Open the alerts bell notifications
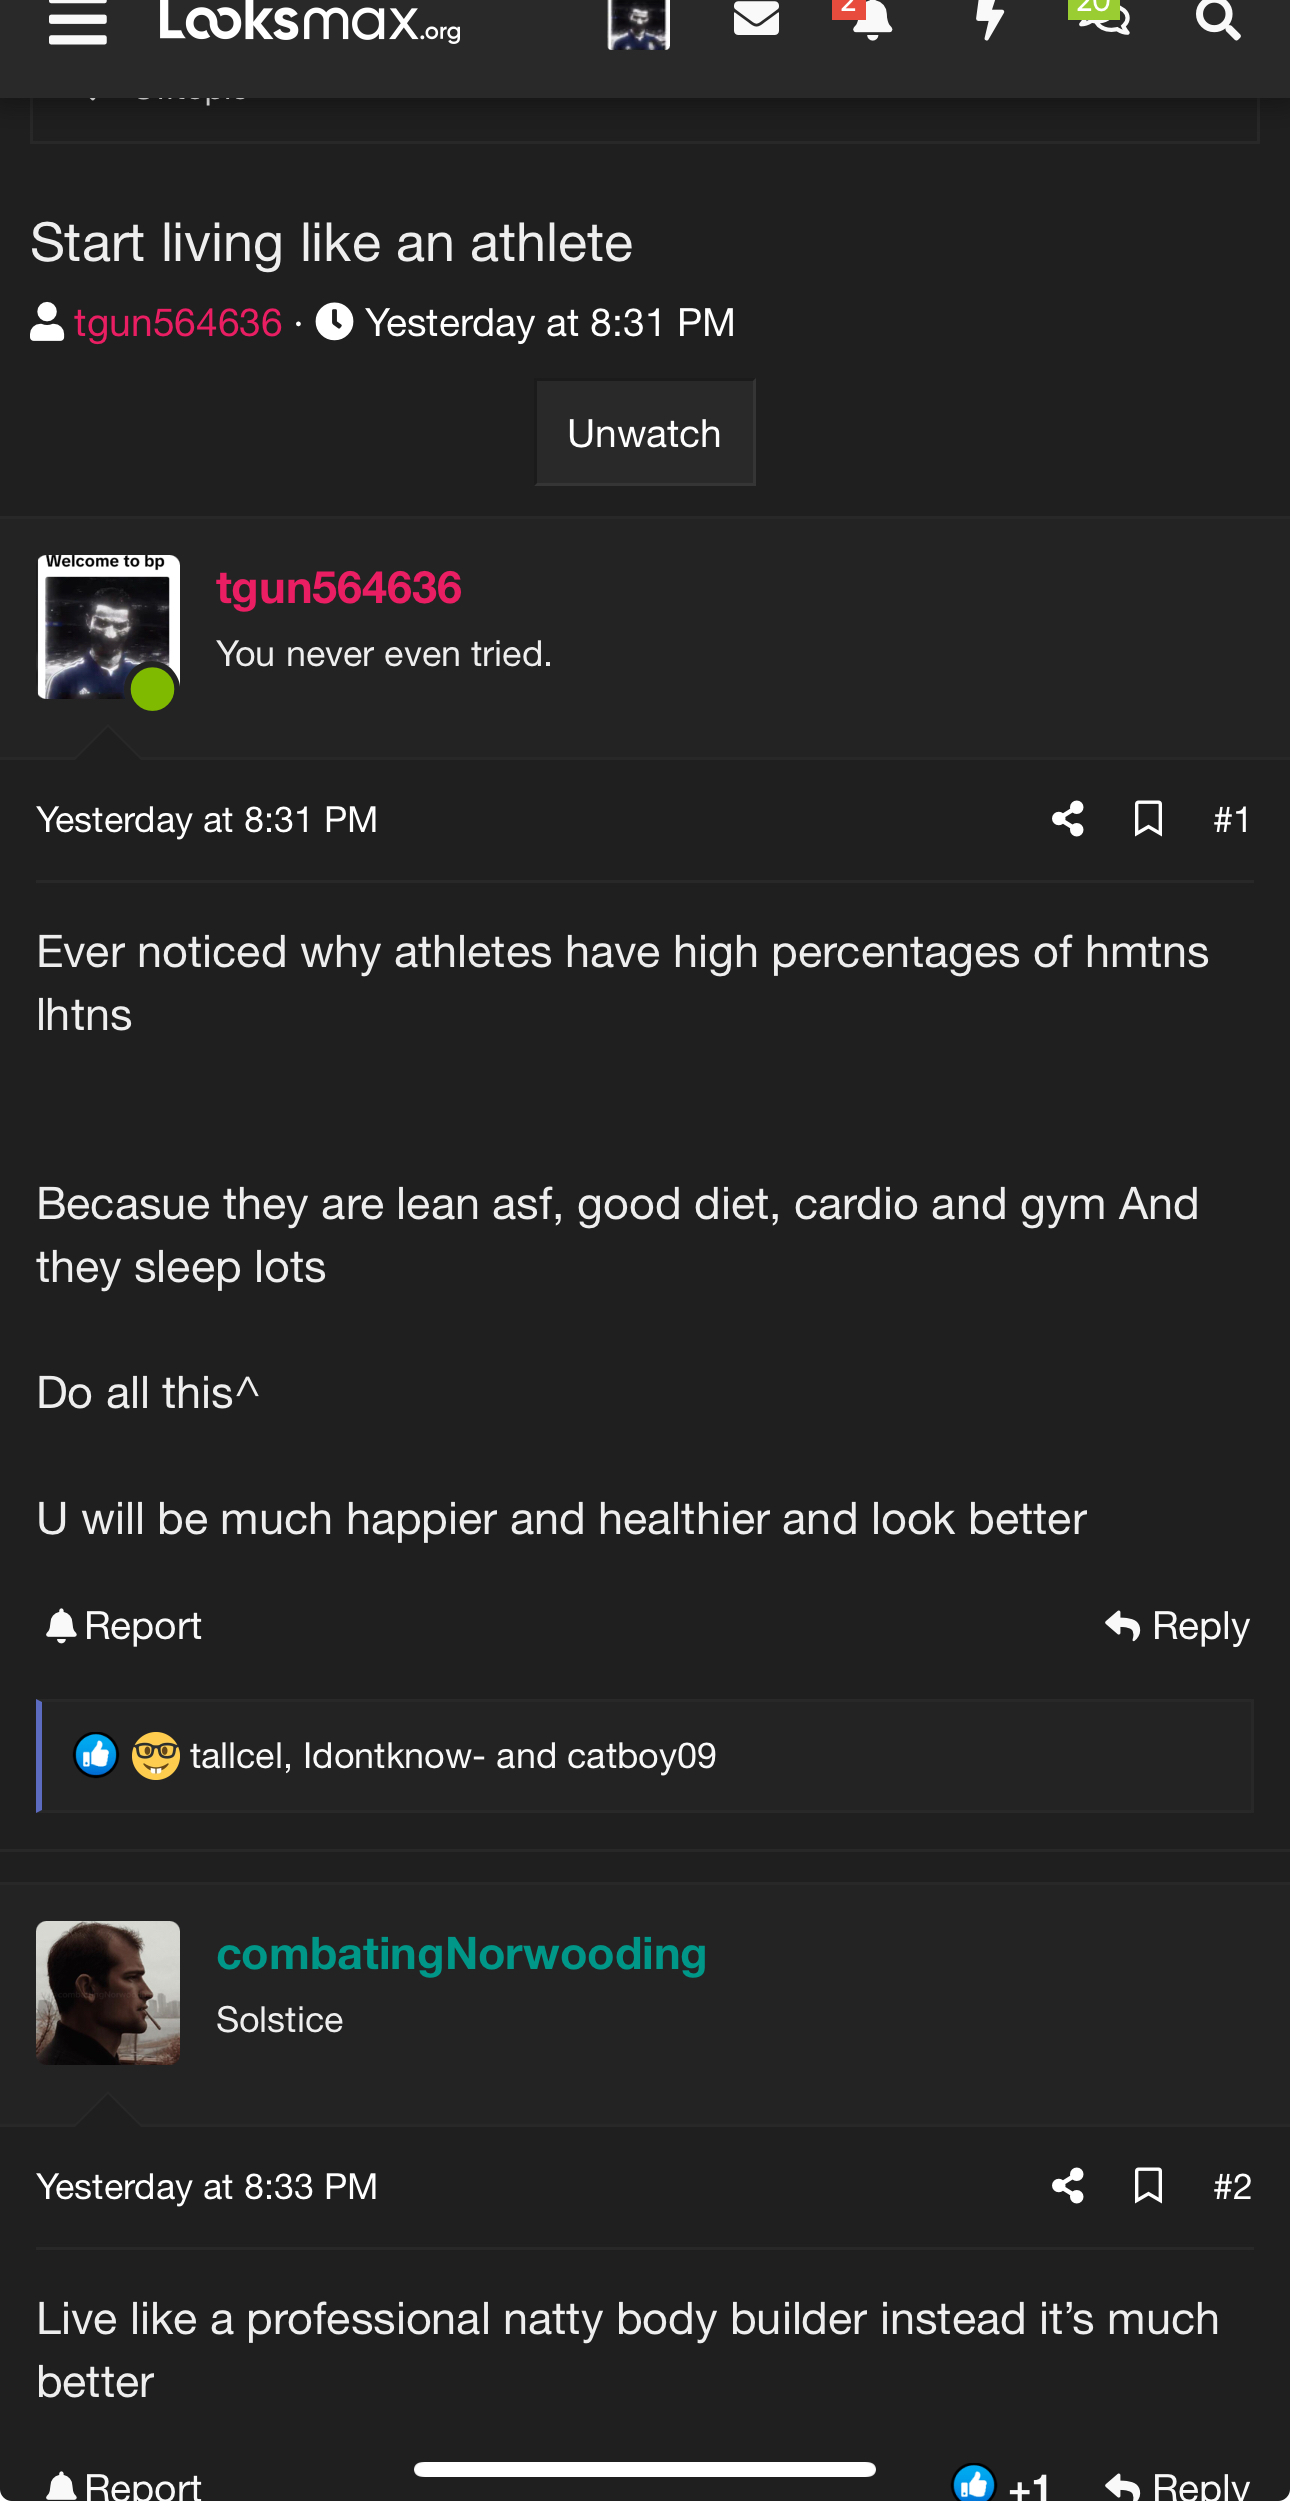 [x=871, y=20]
